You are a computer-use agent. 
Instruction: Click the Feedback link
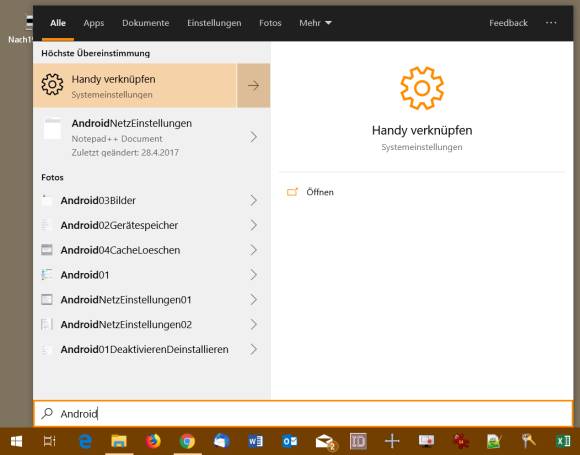[x=508, y=23]
